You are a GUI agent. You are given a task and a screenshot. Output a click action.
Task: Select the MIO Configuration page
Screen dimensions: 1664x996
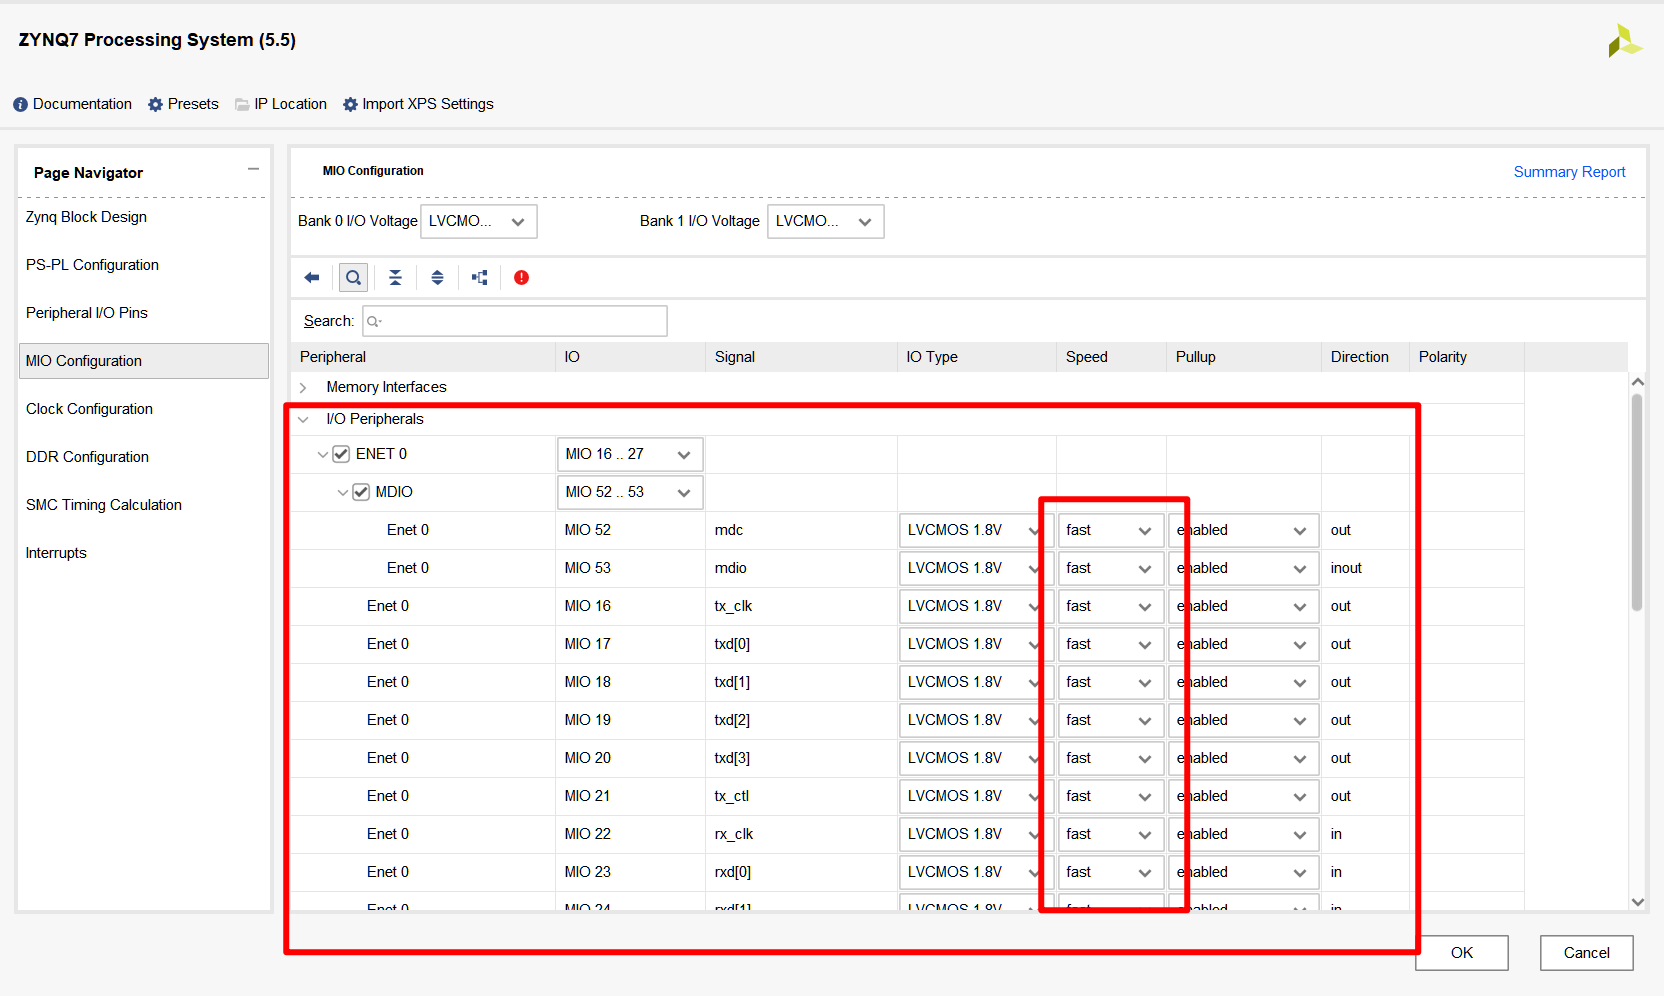[144, 361]
